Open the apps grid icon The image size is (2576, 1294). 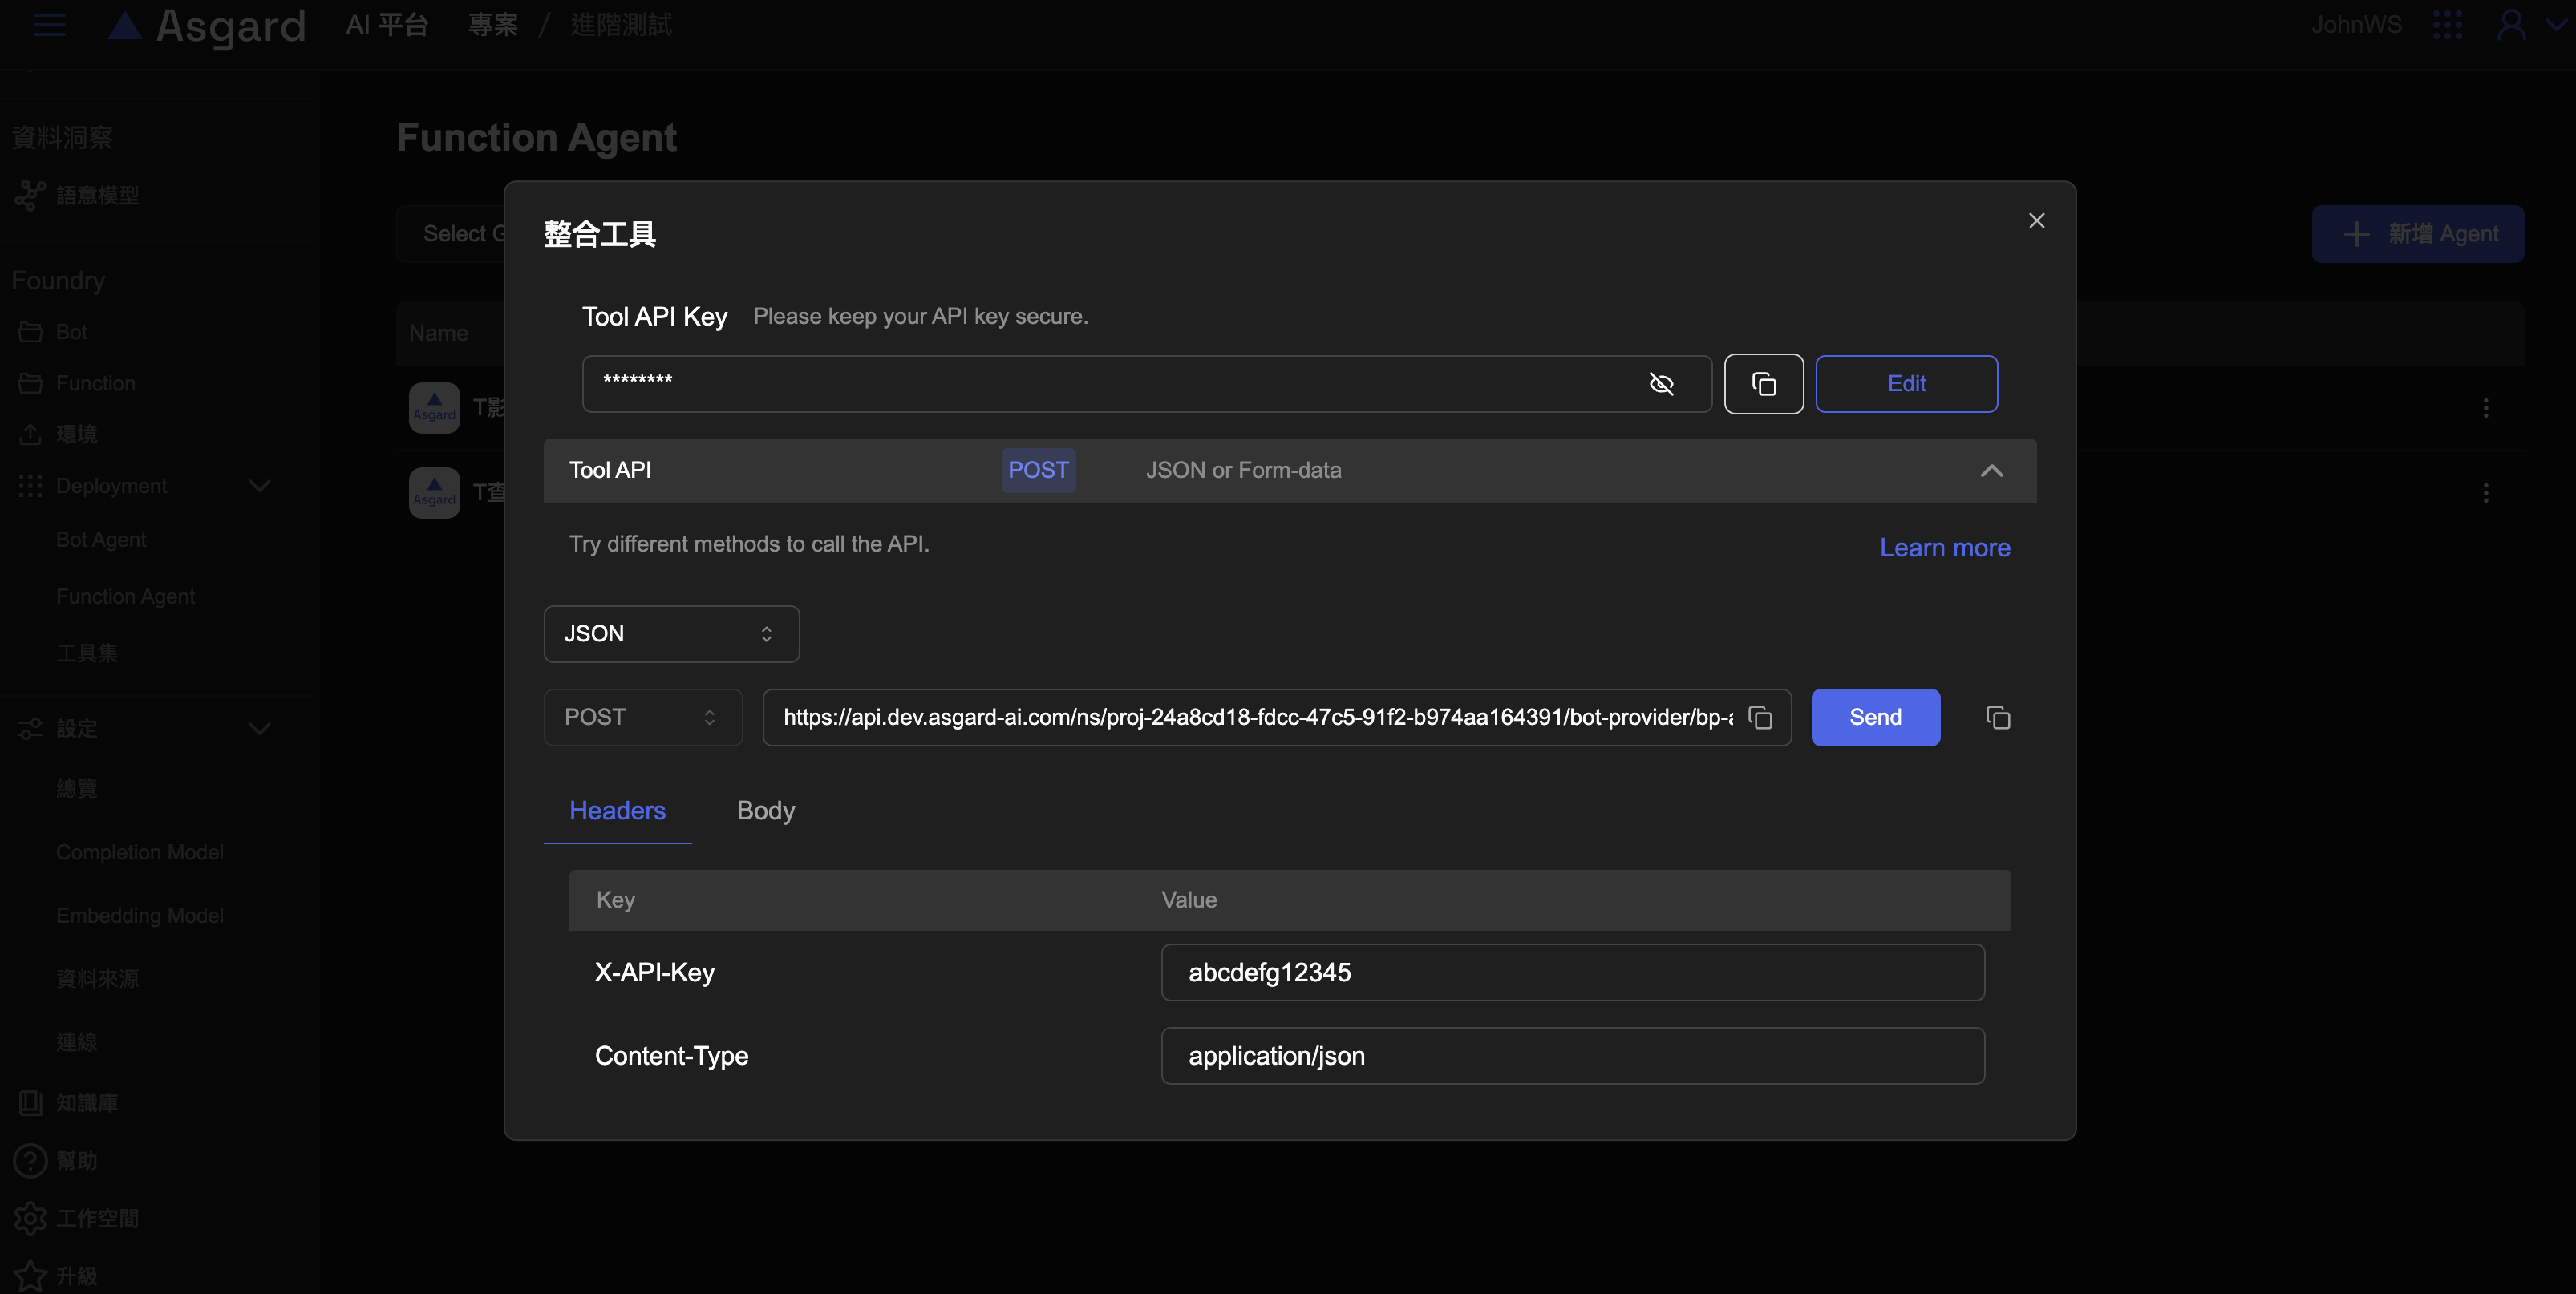point(2447,25)
